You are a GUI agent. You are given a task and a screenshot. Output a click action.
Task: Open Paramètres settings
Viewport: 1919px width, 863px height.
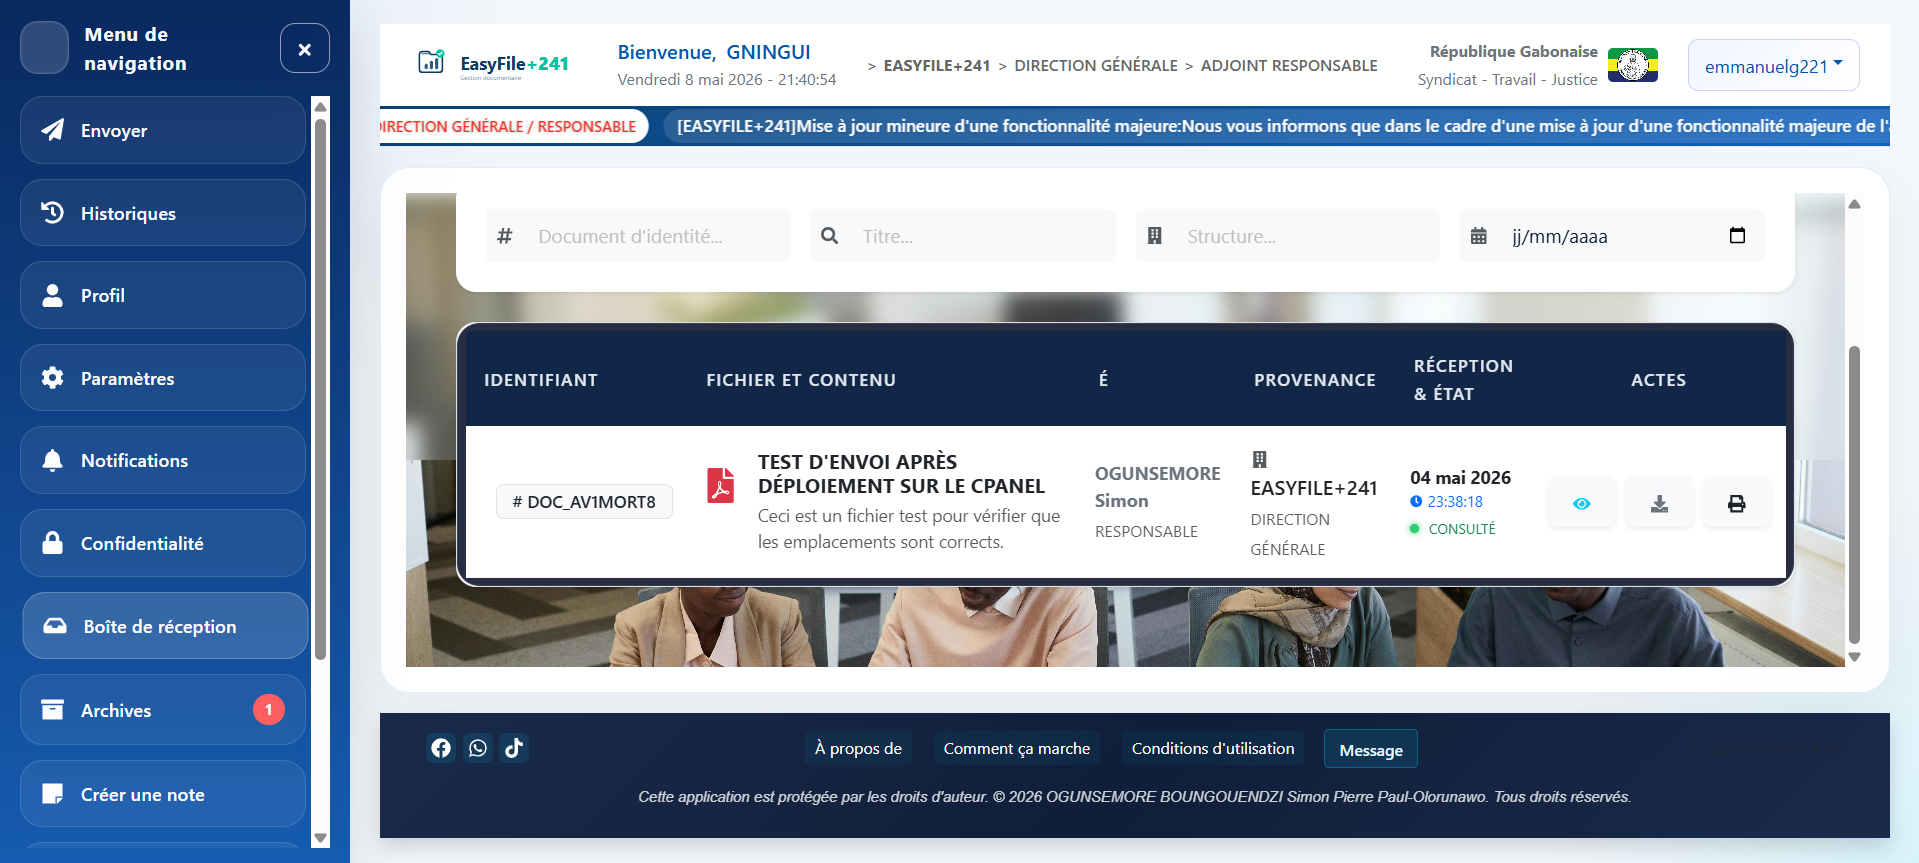pos(163,378)
